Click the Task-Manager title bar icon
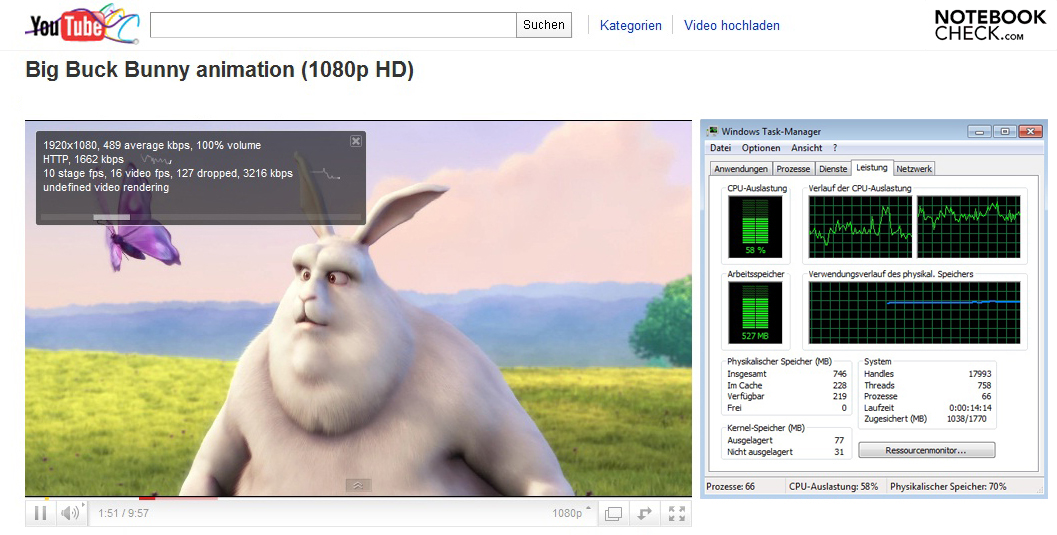Image resolution: width=1057 pixels, height=535 pixels. pyautogui.click(x=713, y=131)
